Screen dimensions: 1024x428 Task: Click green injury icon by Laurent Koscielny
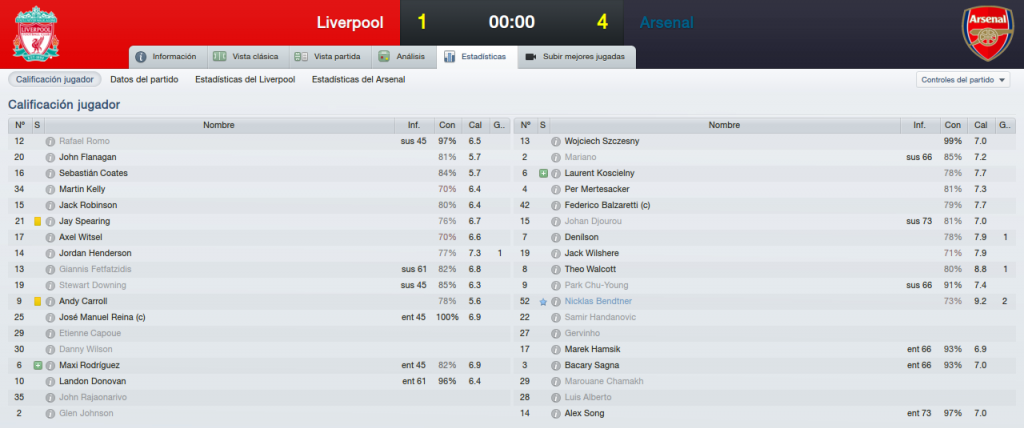[543, 173]
